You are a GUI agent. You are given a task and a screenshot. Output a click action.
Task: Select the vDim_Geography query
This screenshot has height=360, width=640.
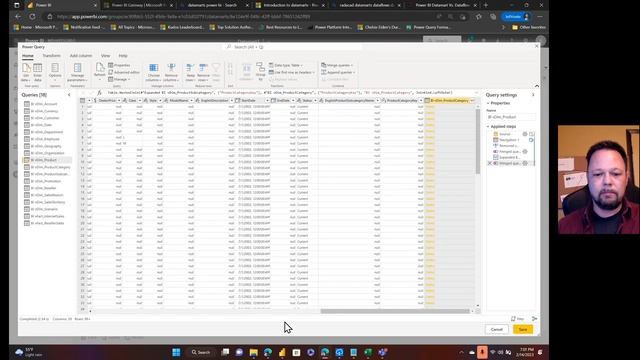click(46, 146)
